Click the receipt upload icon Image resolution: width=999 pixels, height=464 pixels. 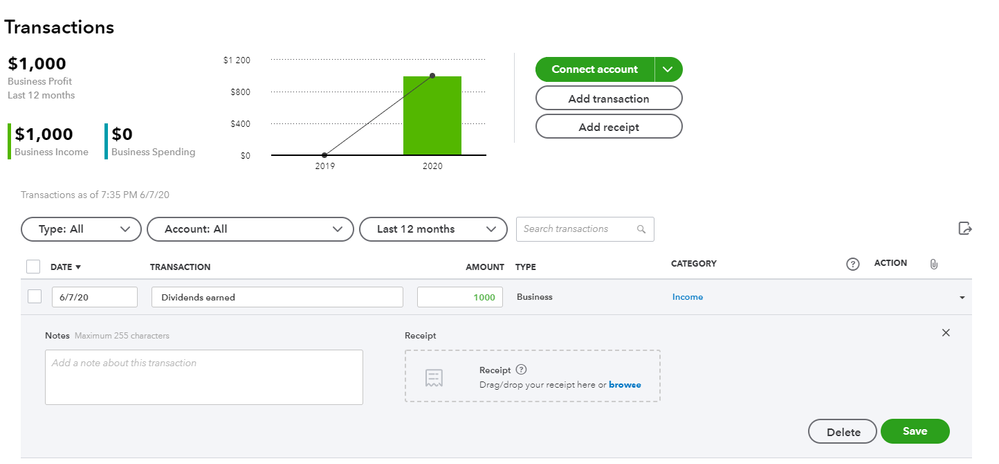pos(434,377)
